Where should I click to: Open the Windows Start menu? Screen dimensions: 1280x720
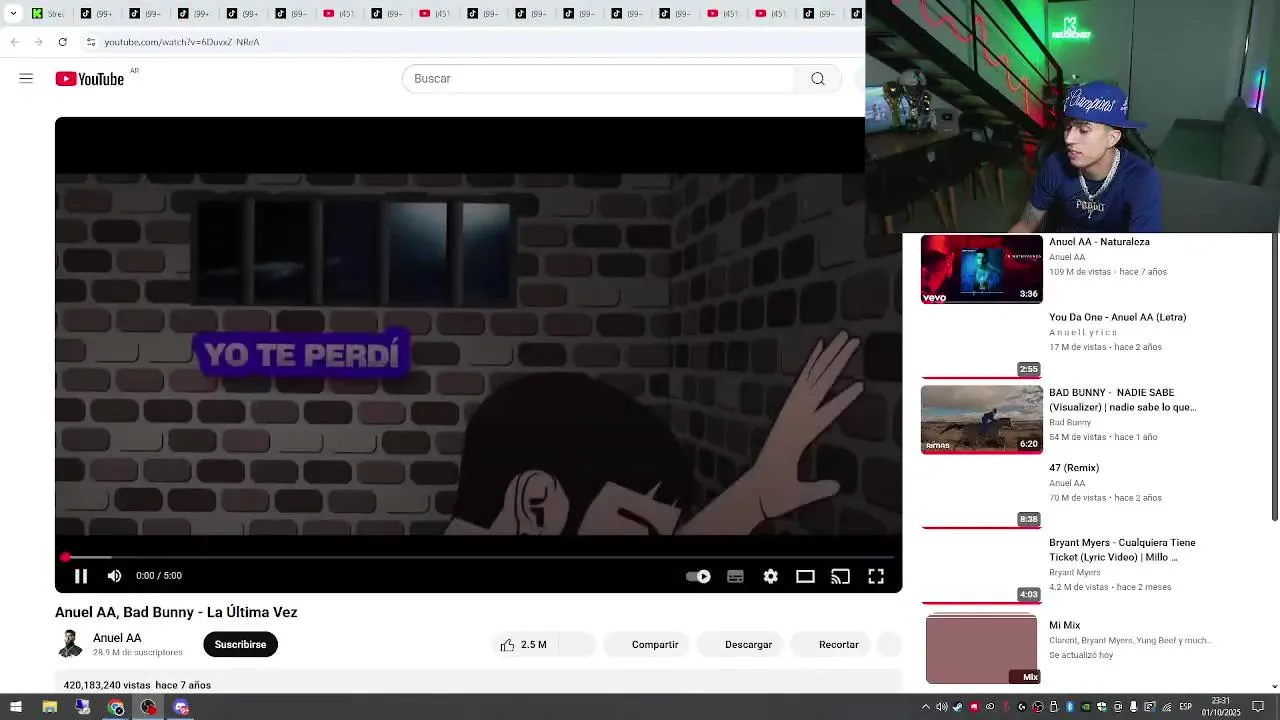click(16, 707)
